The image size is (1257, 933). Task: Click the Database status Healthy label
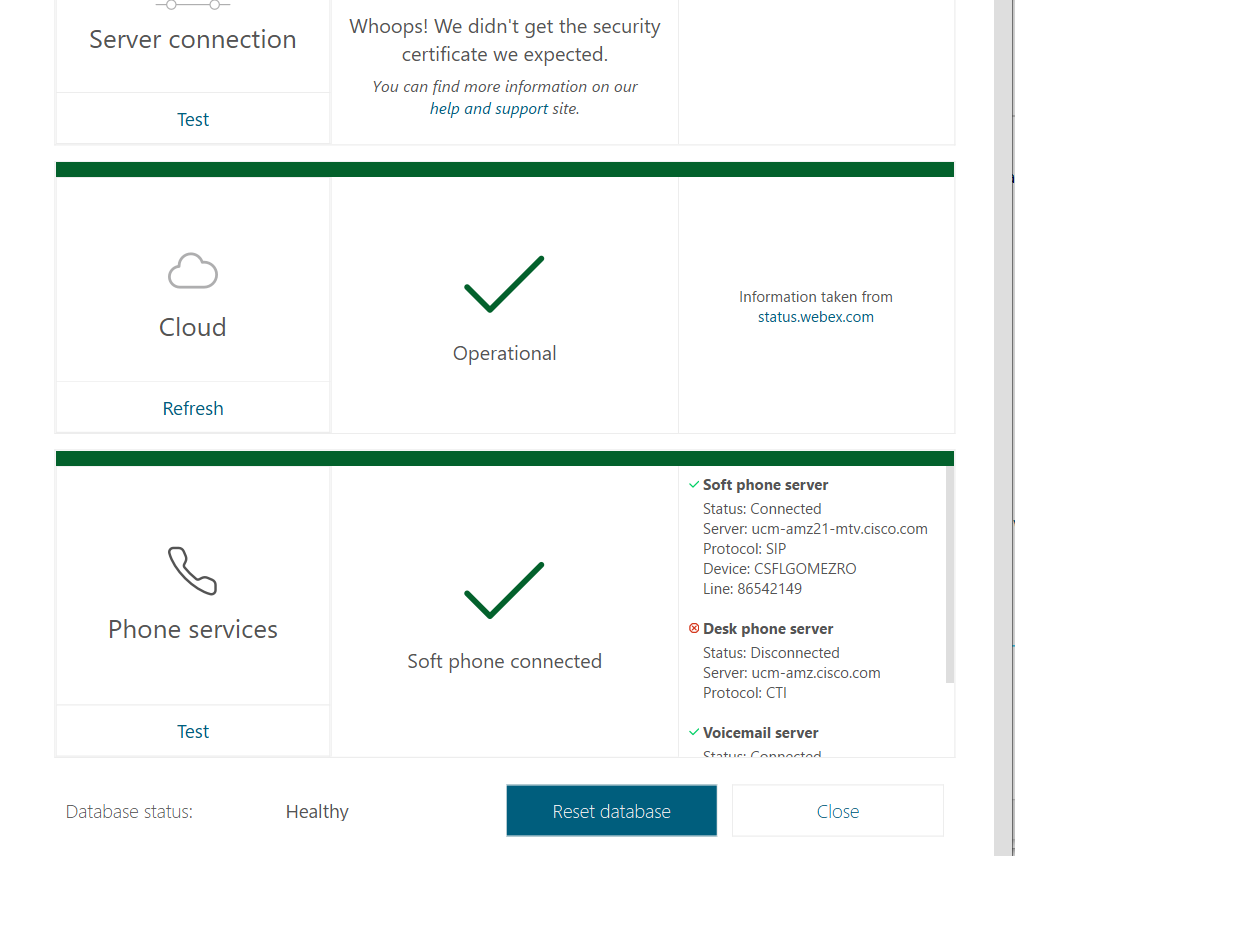tap(317, 811)
